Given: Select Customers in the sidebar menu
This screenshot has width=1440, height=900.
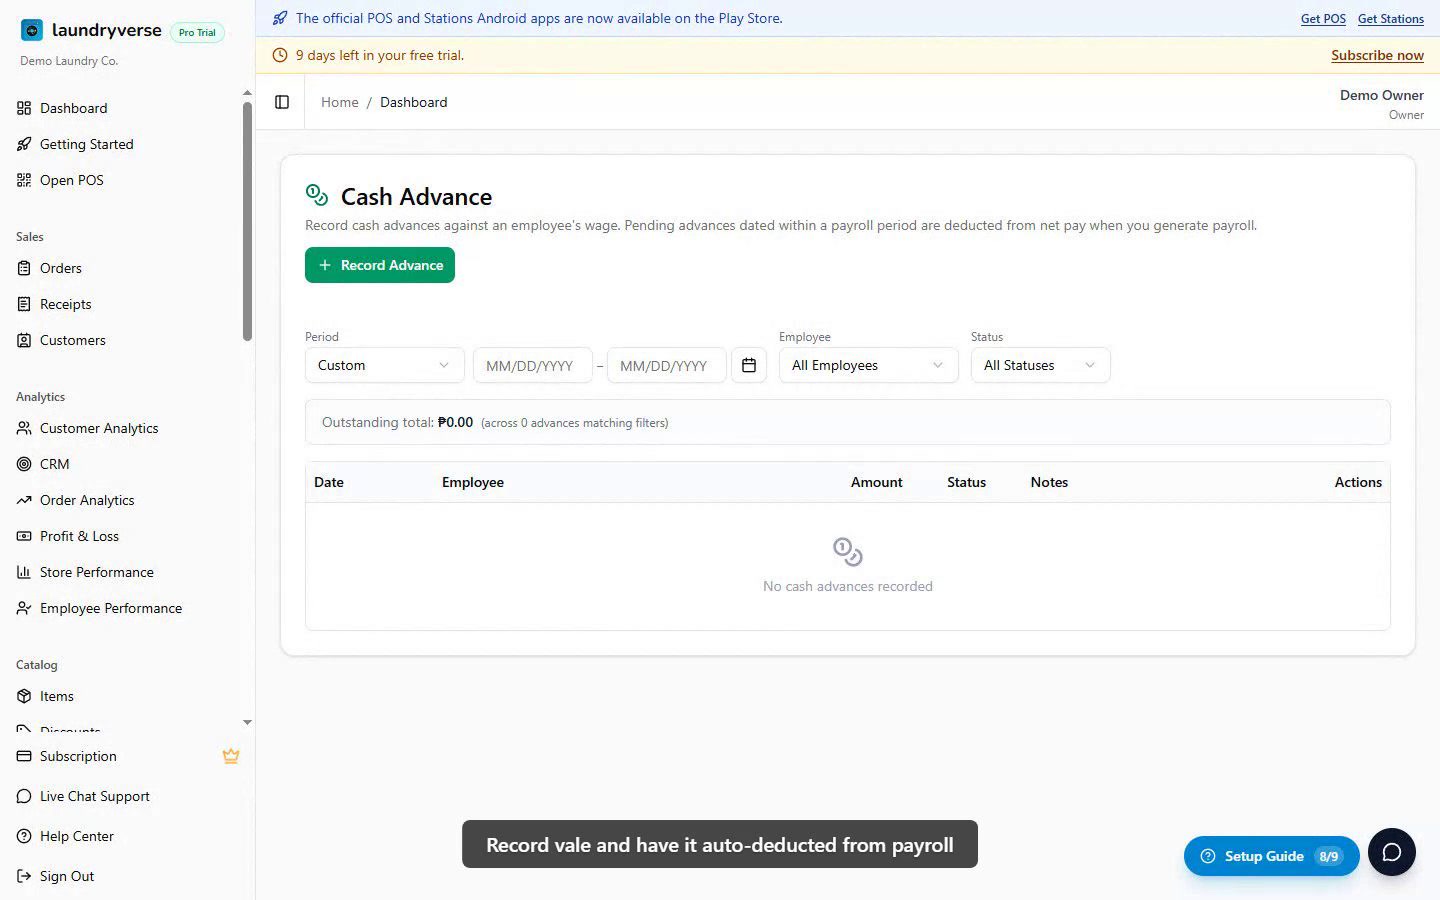Looking at the screenshot, I should [125, 340].
